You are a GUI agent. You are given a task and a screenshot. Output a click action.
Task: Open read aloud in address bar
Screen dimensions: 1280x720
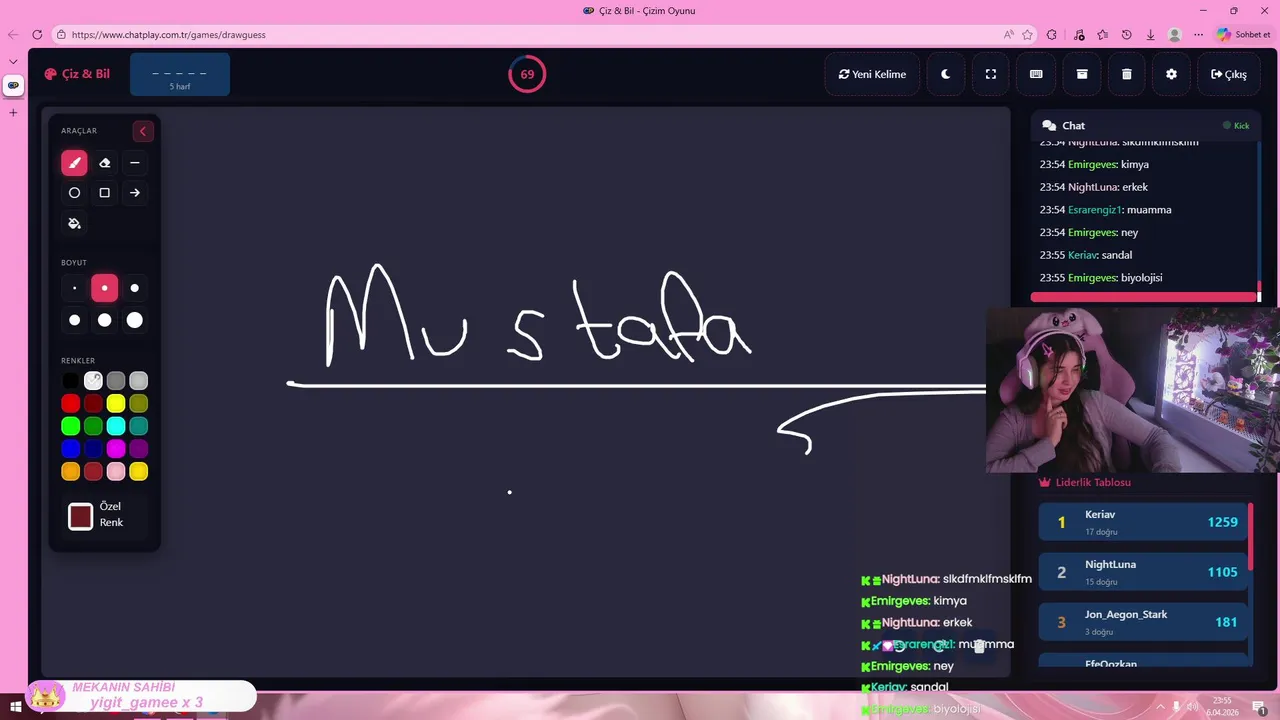pyautogui.click(x=1008, y=34)
